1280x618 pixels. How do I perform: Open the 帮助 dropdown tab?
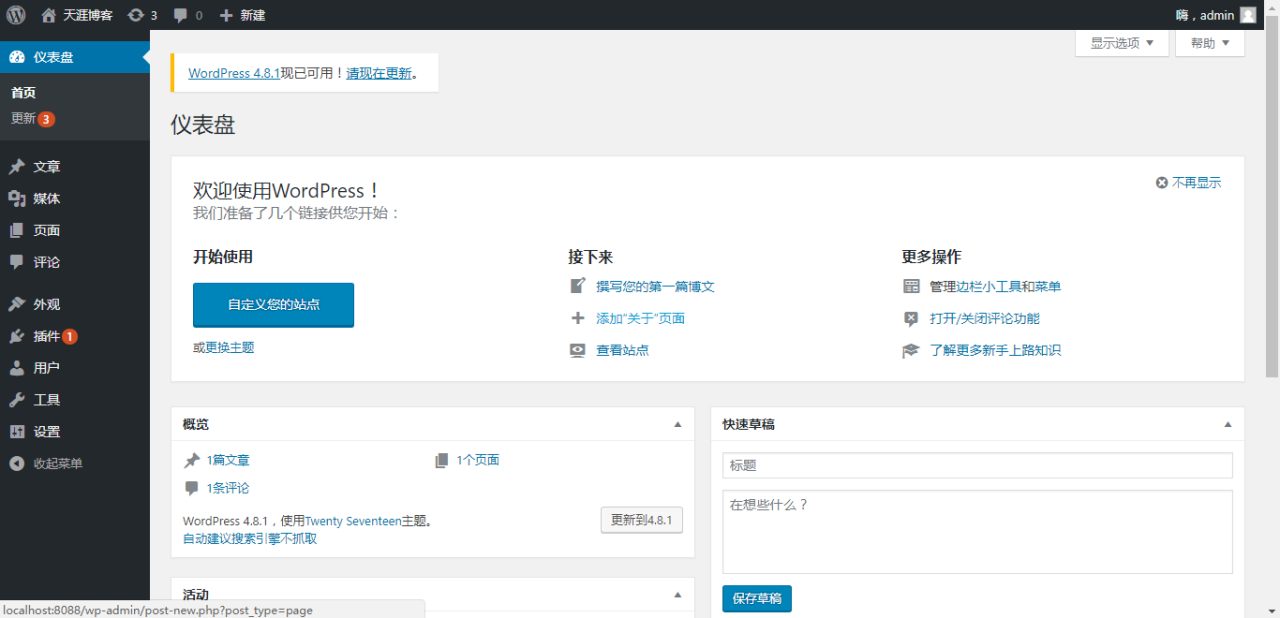click(1209, 43)
